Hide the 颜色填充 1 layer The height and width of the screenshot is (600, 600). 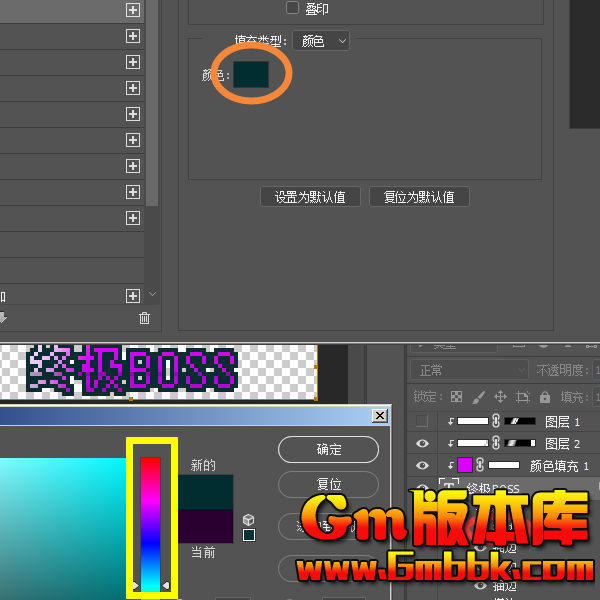(422, 465)
